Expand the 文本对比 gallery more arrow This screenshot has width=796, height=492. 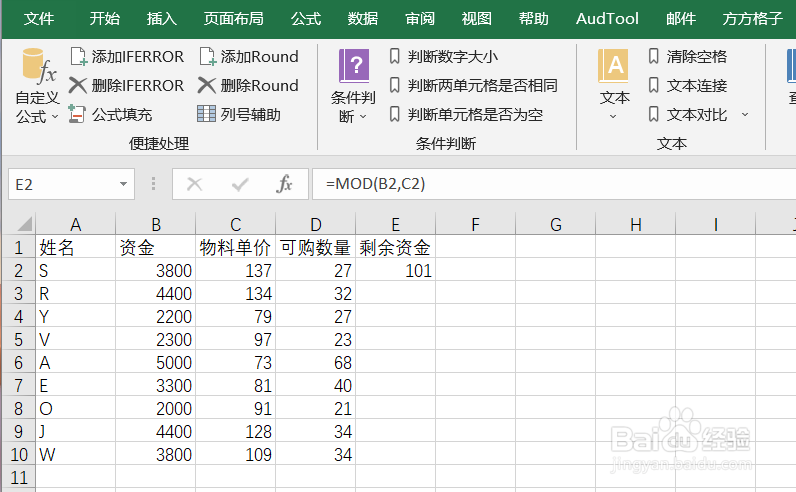[x=745, y=115]
